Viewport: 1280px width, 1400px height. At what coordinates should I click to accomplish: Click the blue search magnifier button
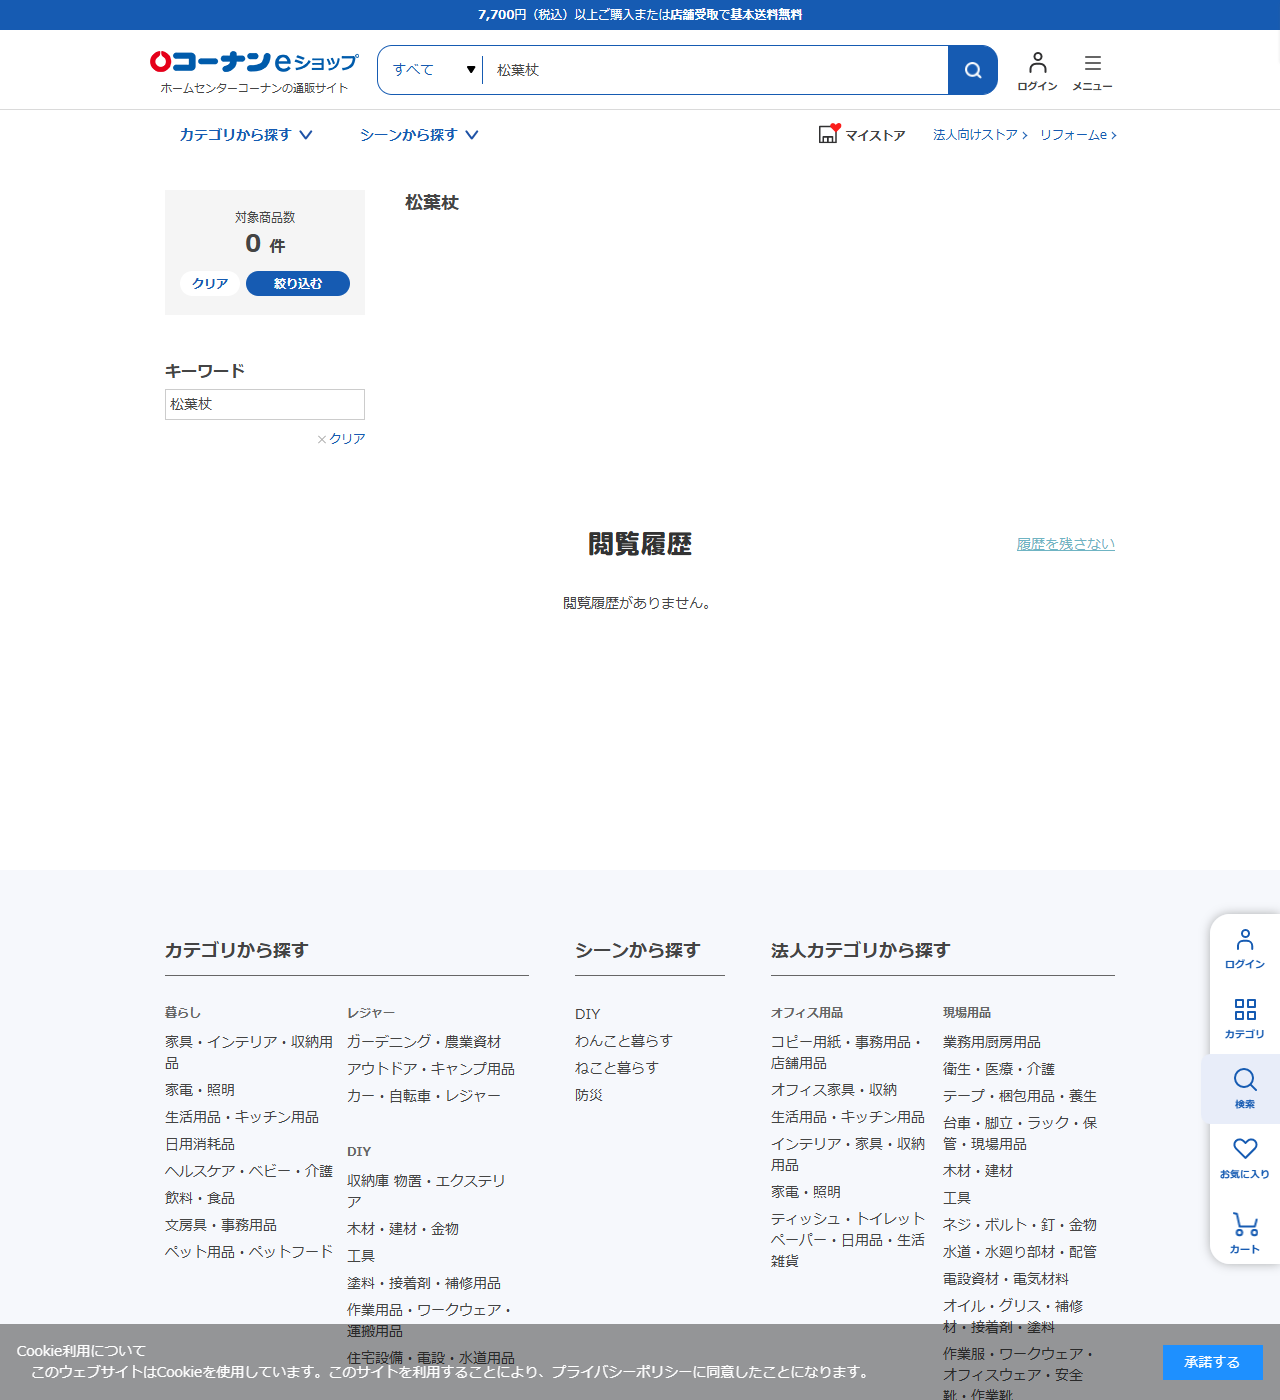[973, 70]
